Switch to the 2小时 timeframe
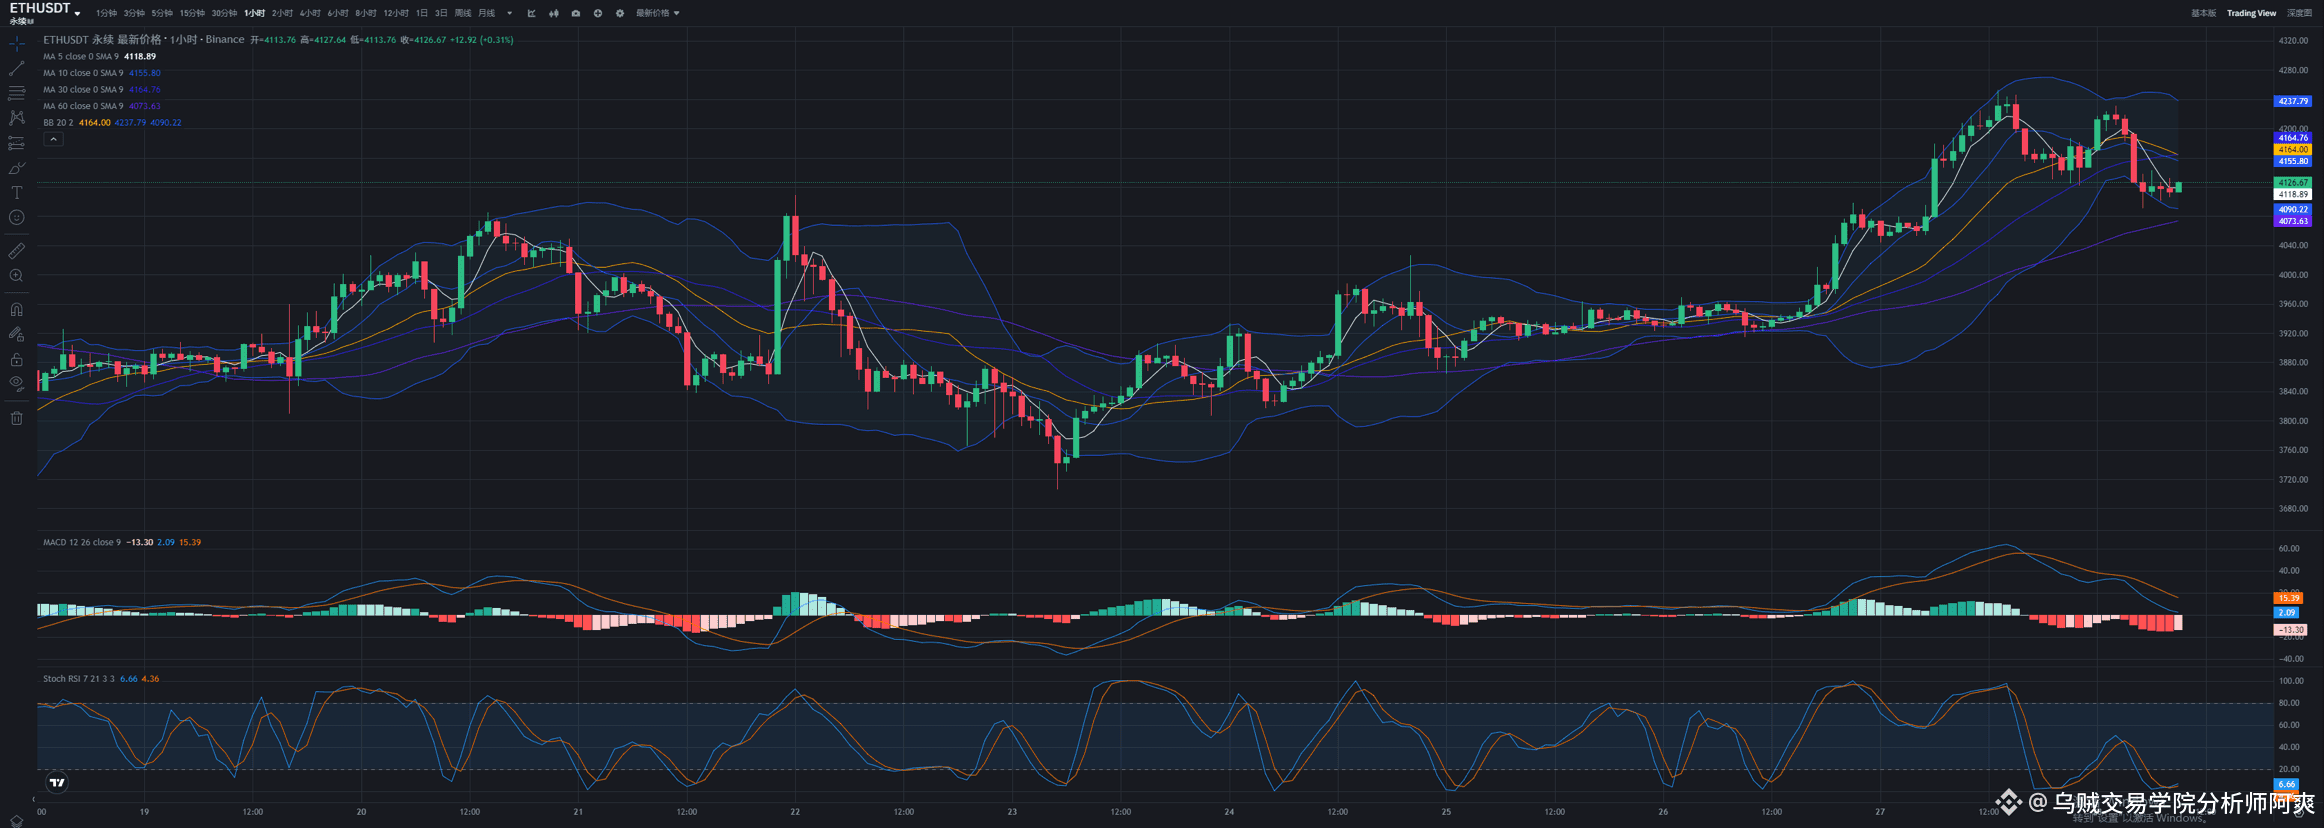 pos(282,13)
